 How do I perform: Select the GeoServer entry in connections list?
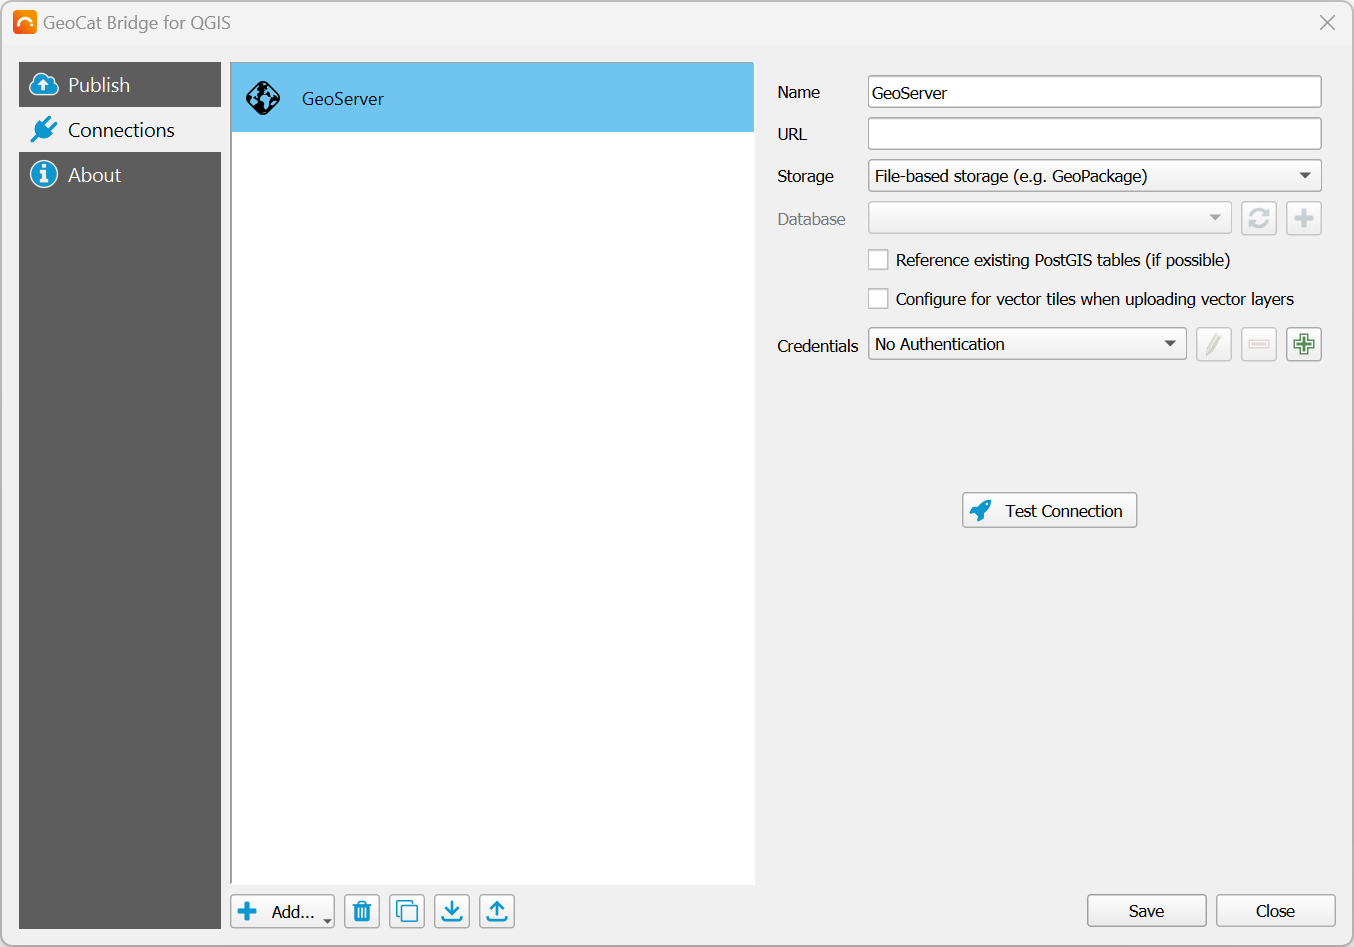pos(492,98)
